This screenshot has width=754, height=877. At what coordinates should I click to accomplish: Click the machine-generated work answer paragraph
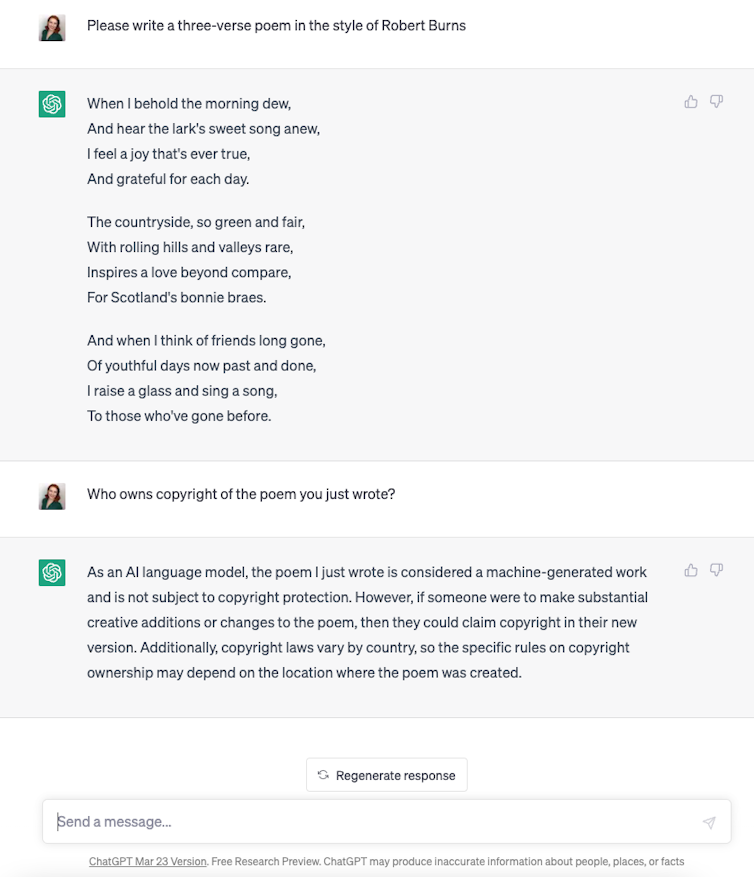pyautogui.click(x=367, y=622)
